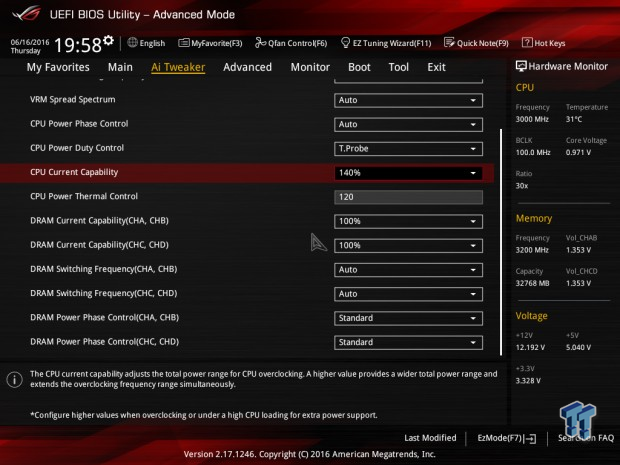Open the My Favorites tab
The image size is (620, 465).
58,67
